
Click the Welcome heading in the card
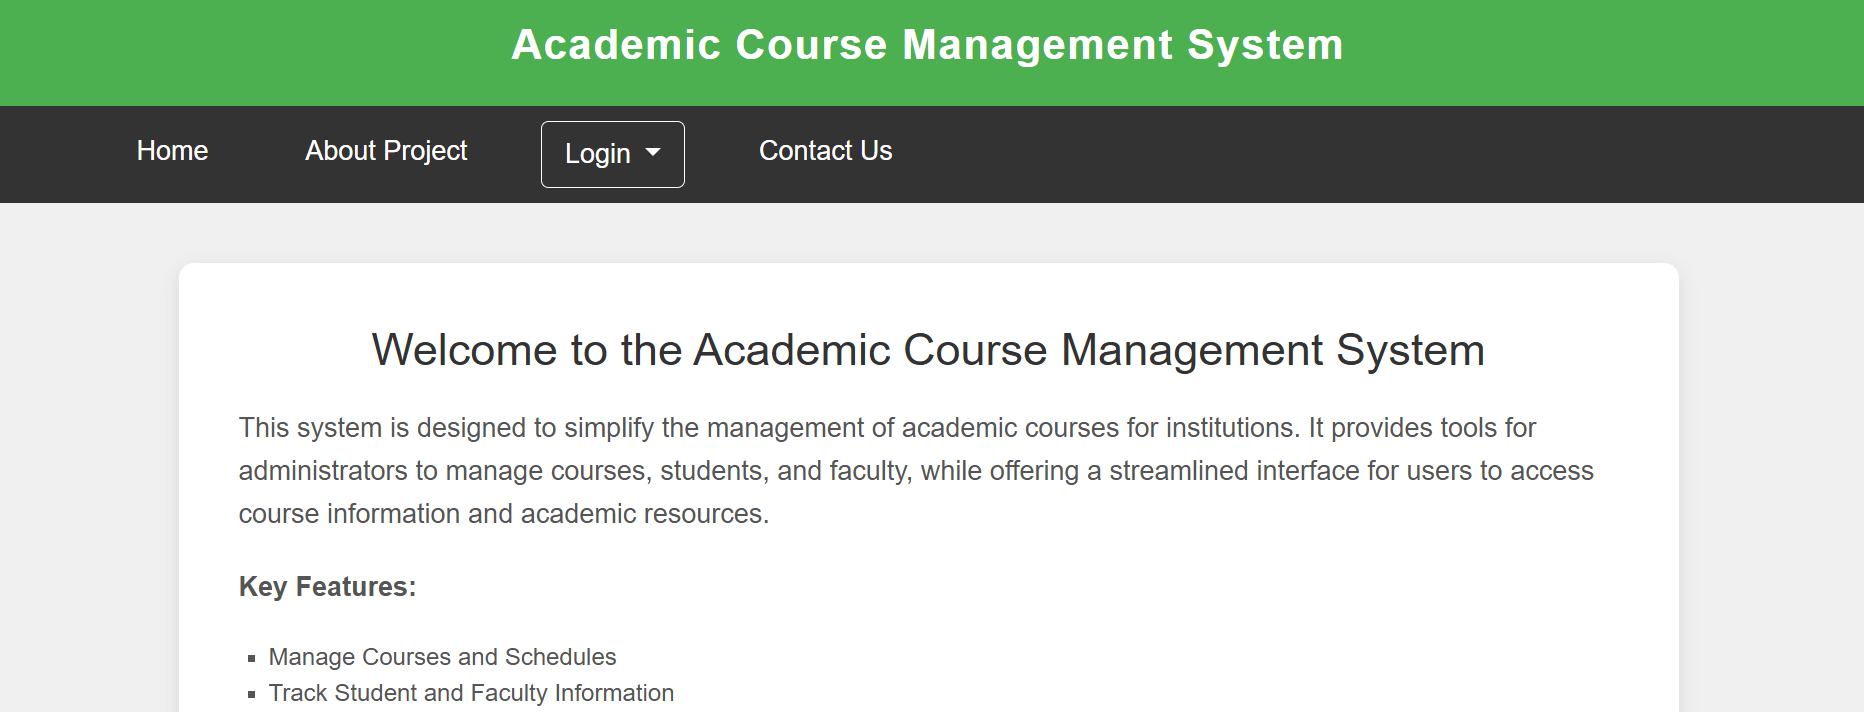[x=927, y=350]
